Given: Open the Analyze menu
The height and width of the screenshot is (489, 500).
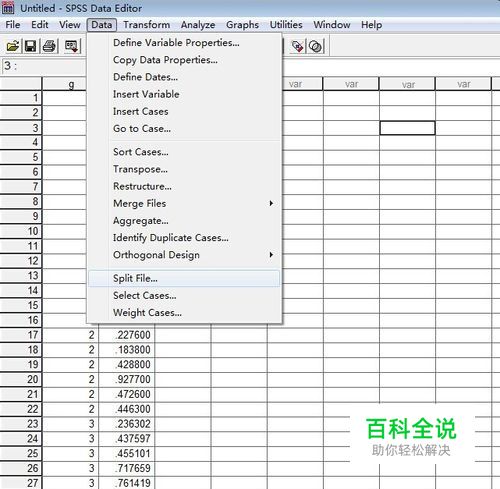Looking at the screenshot, I should 198,25.
